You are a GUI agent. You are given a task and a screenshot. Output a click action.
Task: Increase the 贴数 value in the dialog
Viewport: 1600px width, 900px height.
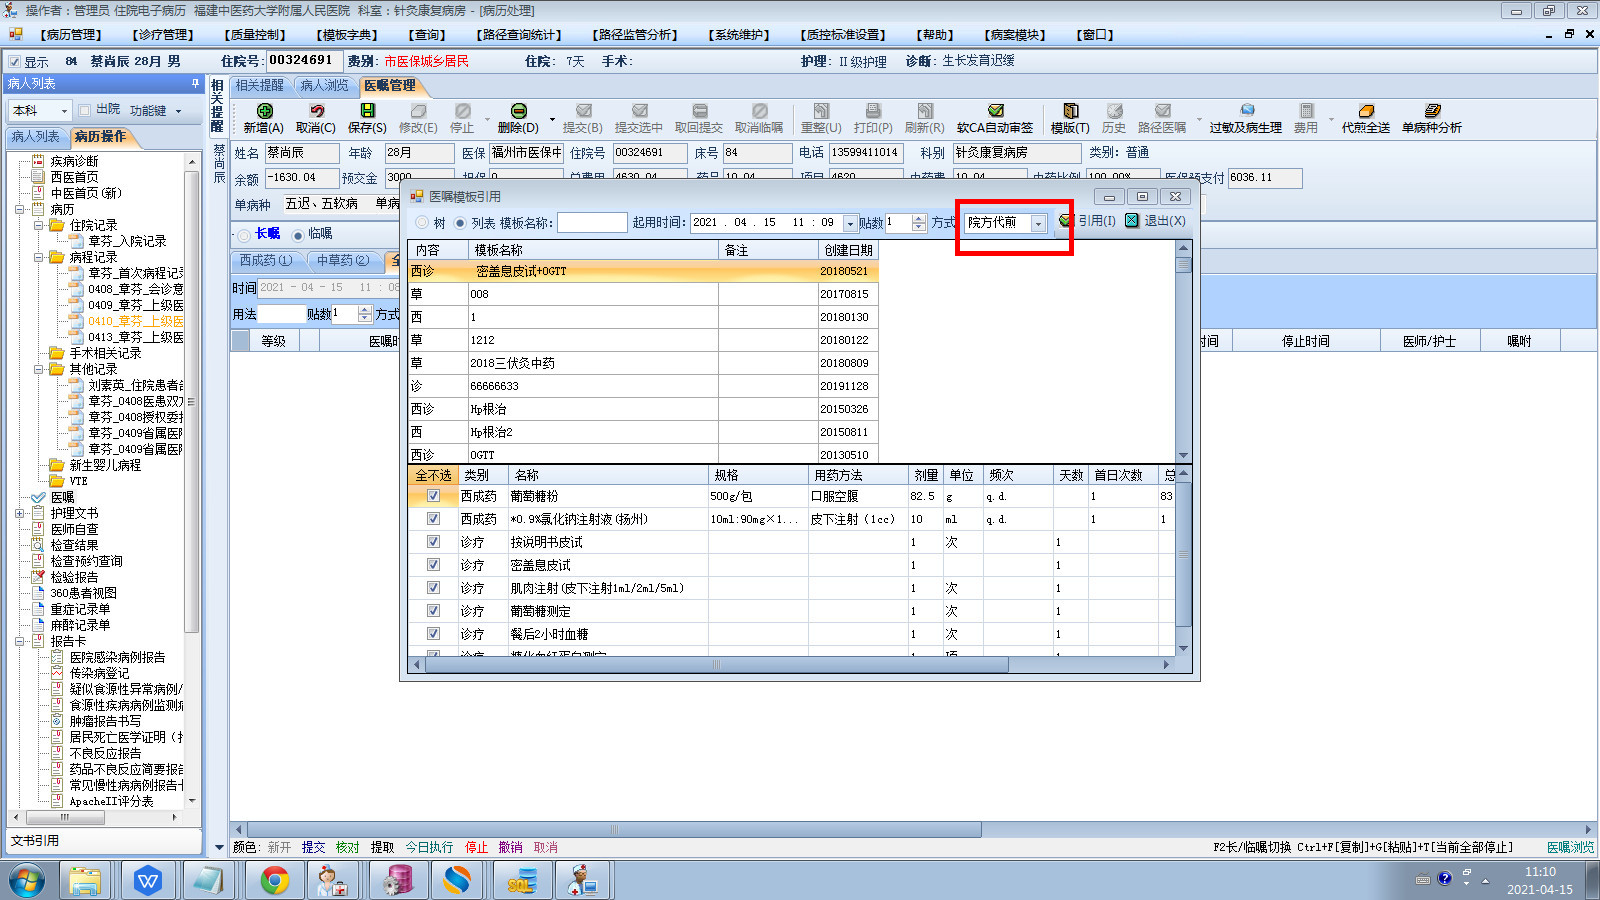point(919,218)
